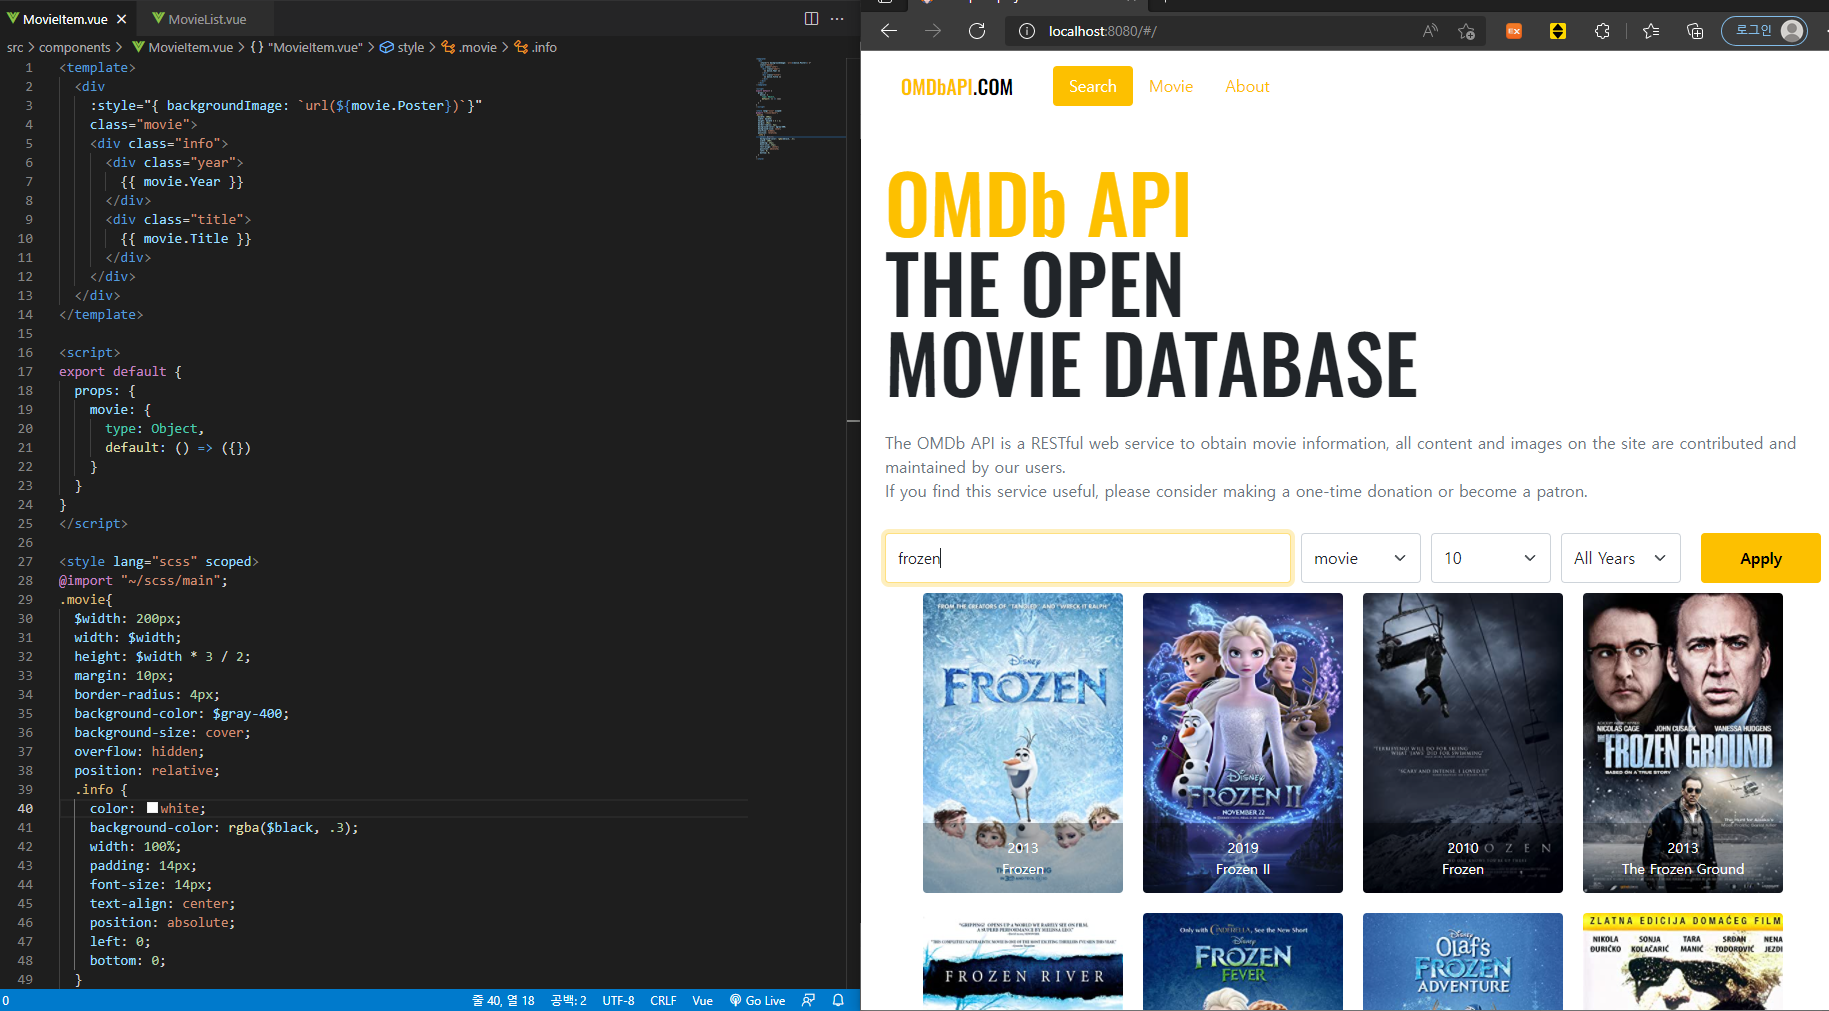The image size is (1829, 1011).
Task: Click the 로그인 profile button
Action: coord(1765,31)
